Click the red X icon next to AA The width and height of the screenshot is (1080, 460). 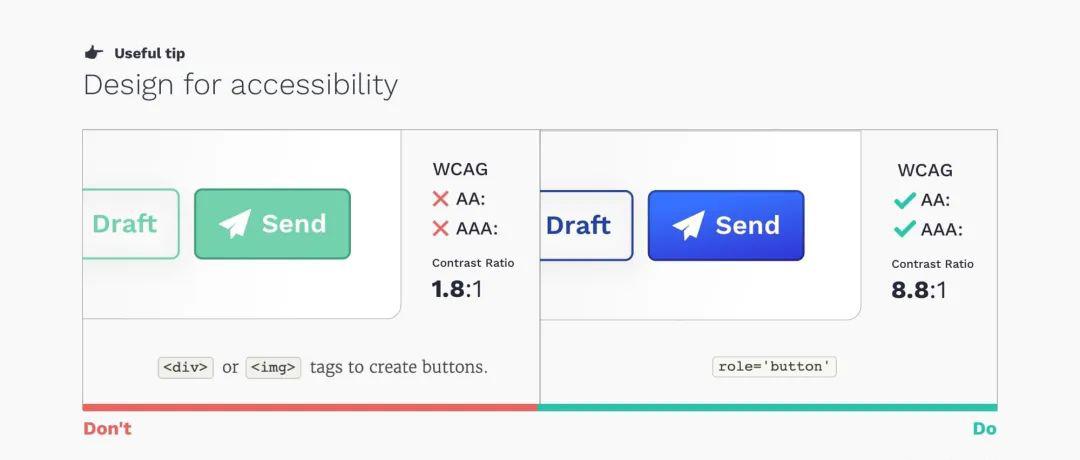[440, 200]
